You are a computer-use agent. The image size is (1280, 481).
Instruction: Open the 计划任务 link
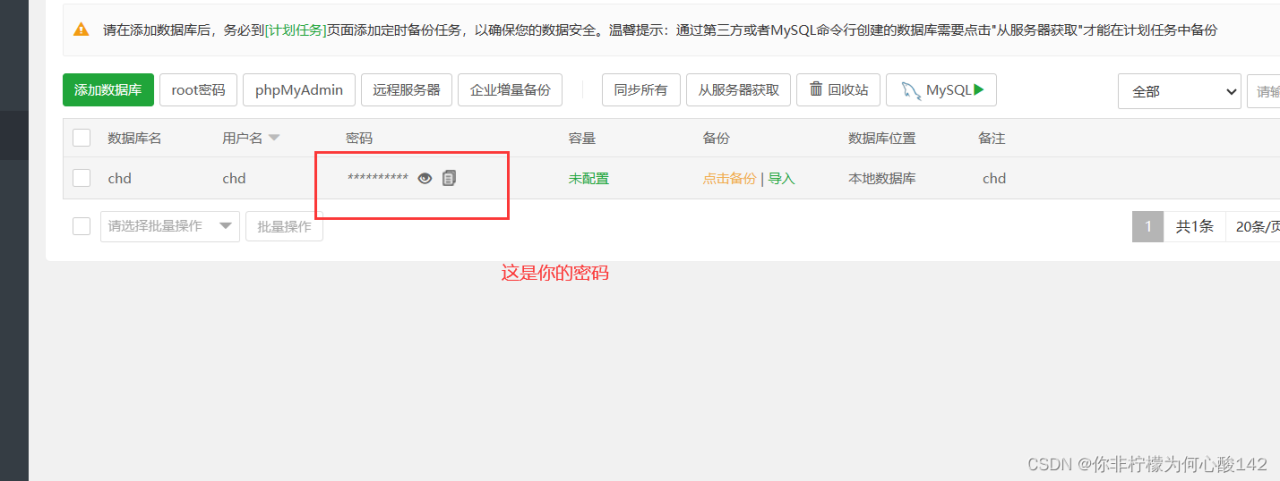(x=296, y=30)
